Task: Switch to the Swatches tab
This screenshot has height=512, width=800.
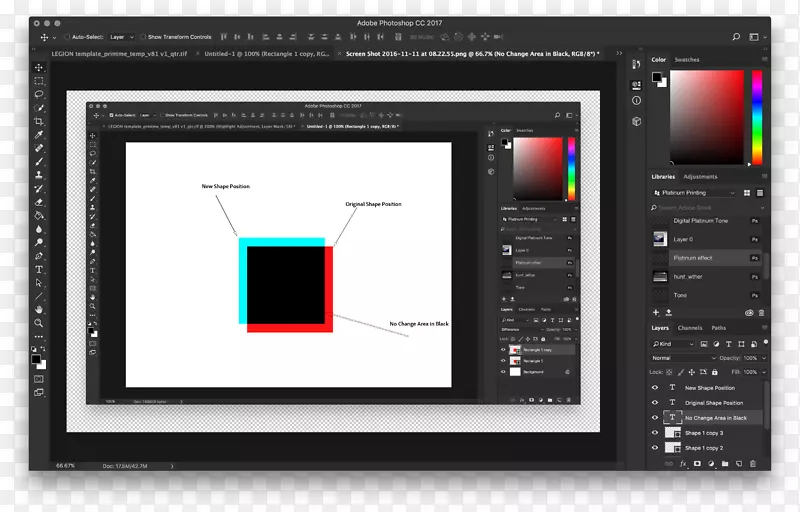Action: pos(687,60)
